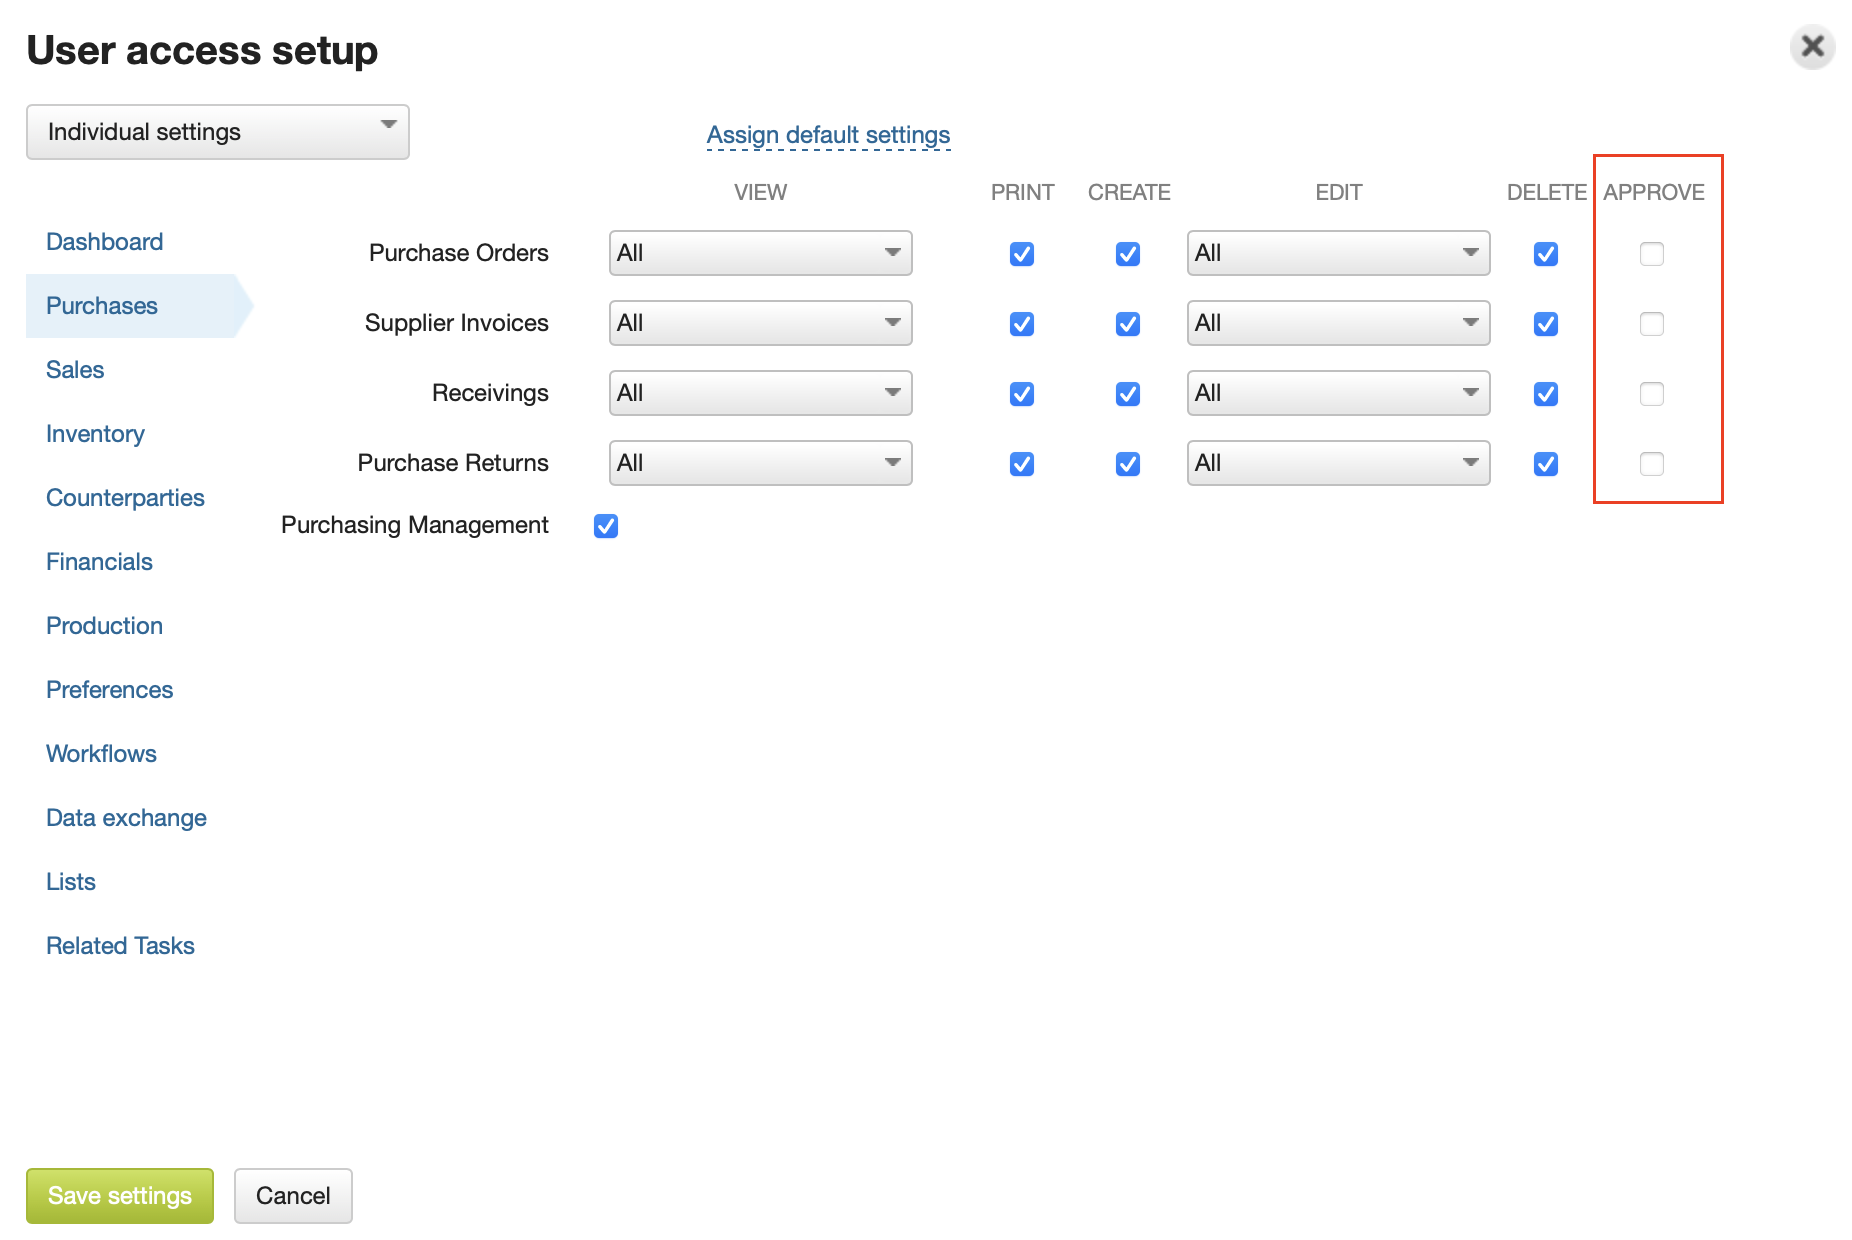Click the Save settings button
The image size is (1852, 1240).
coord(120,1196)
